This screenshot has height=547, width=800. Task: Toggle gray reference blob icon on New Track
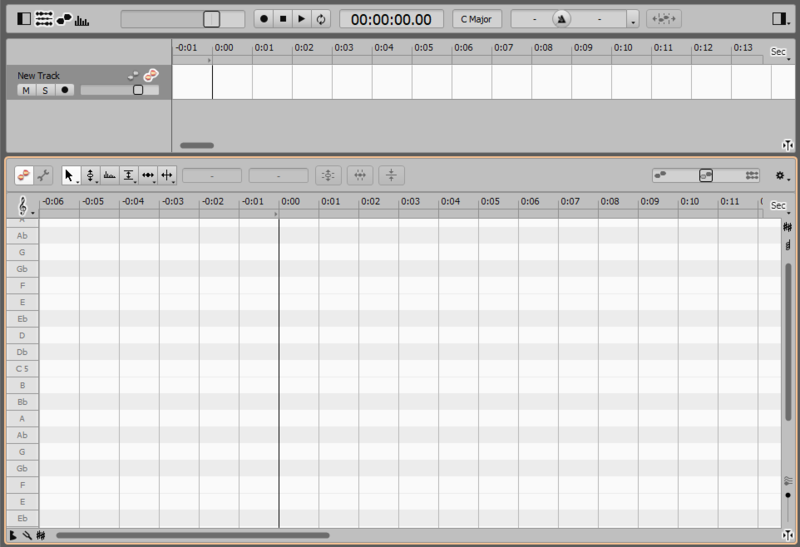click(x=133, y=76)
